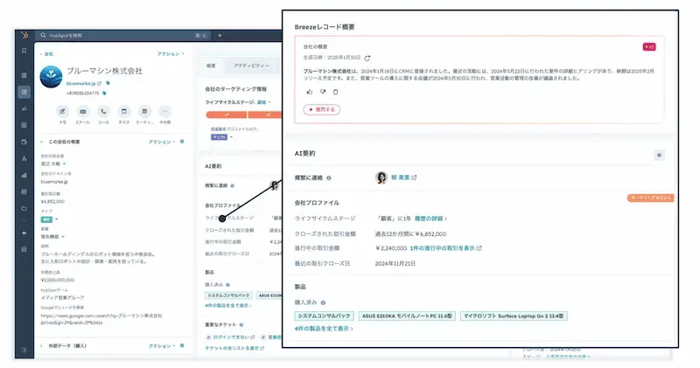
Task: Click info icon beside 購入済み in enlarged panel
Action: 323,303
